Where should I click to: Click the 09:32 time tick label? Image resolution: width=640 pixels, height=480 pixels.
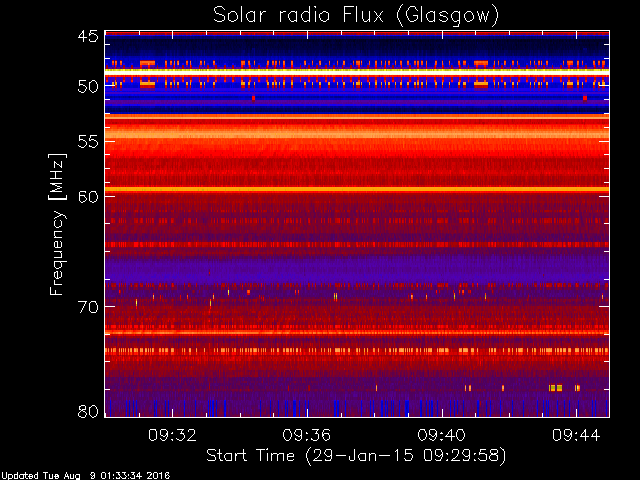pos(172,436)
